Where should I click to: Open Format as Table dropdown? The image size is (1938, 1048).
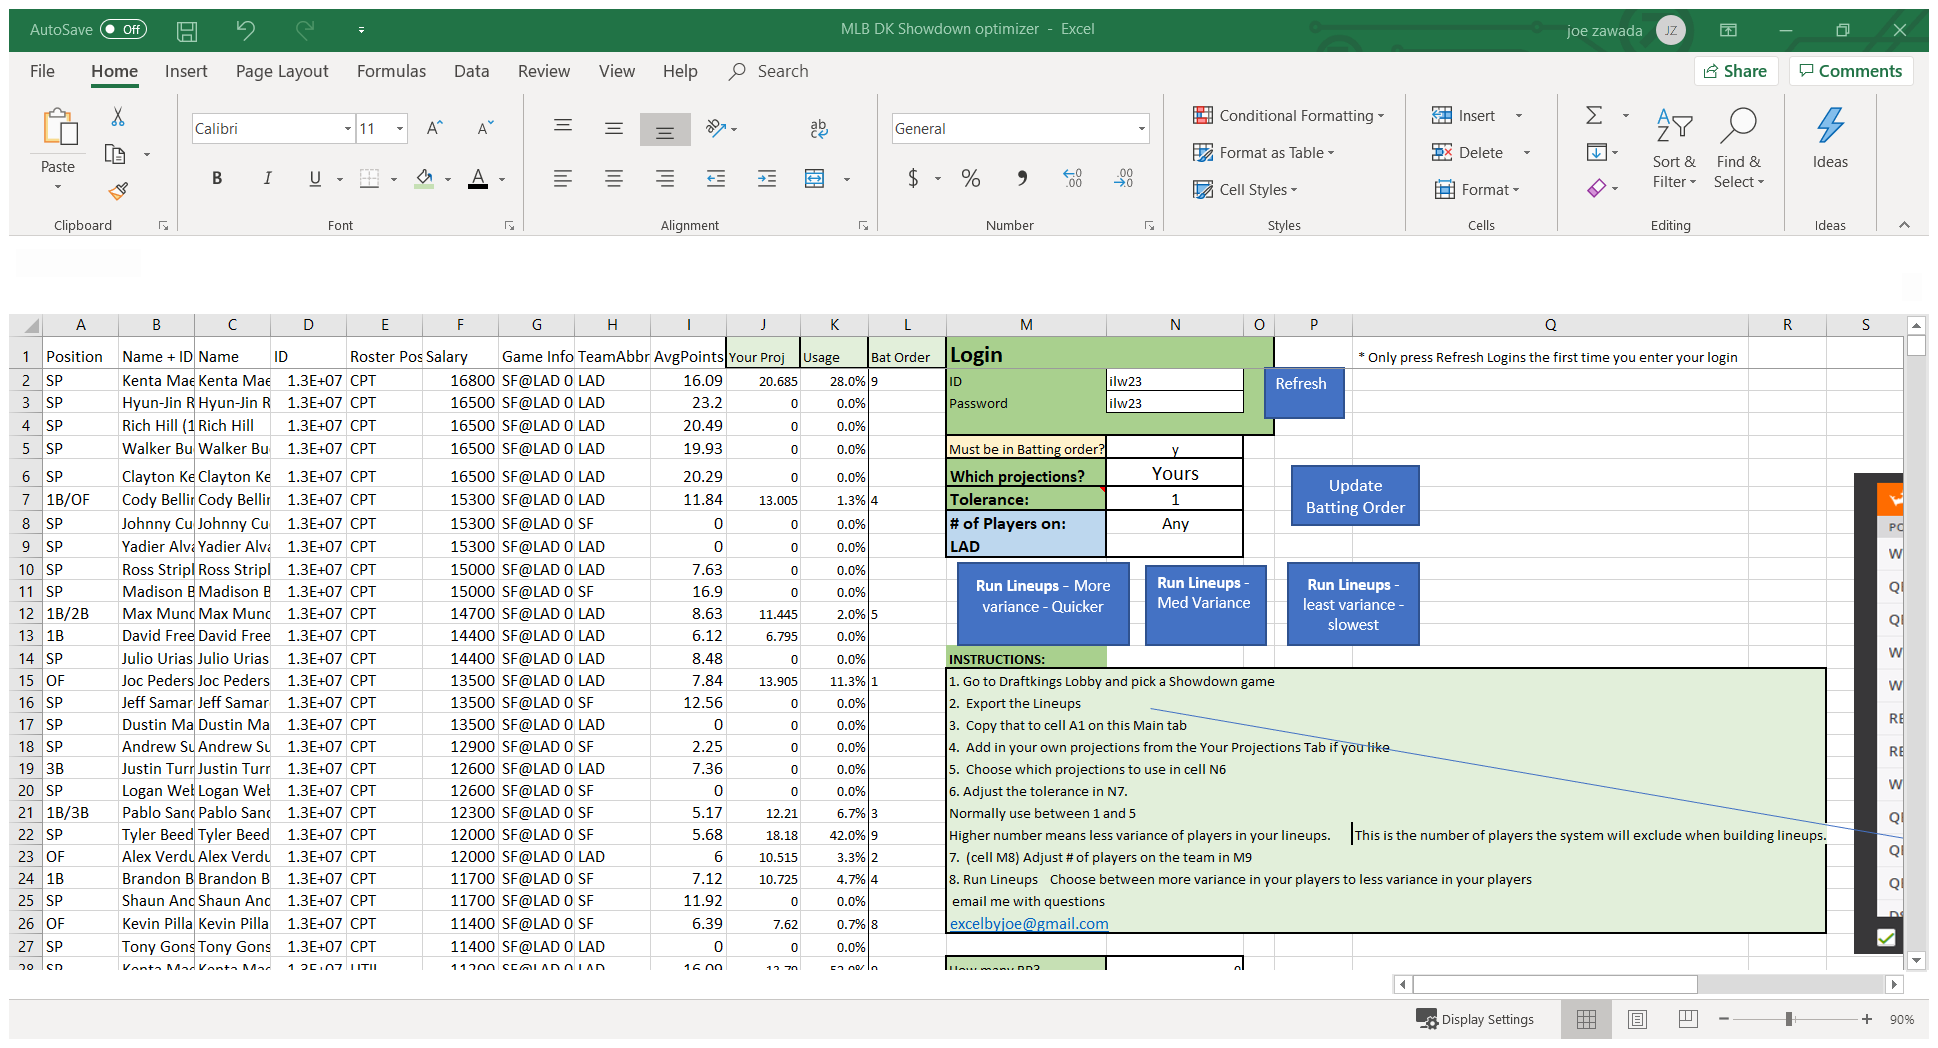[1264, 153]
